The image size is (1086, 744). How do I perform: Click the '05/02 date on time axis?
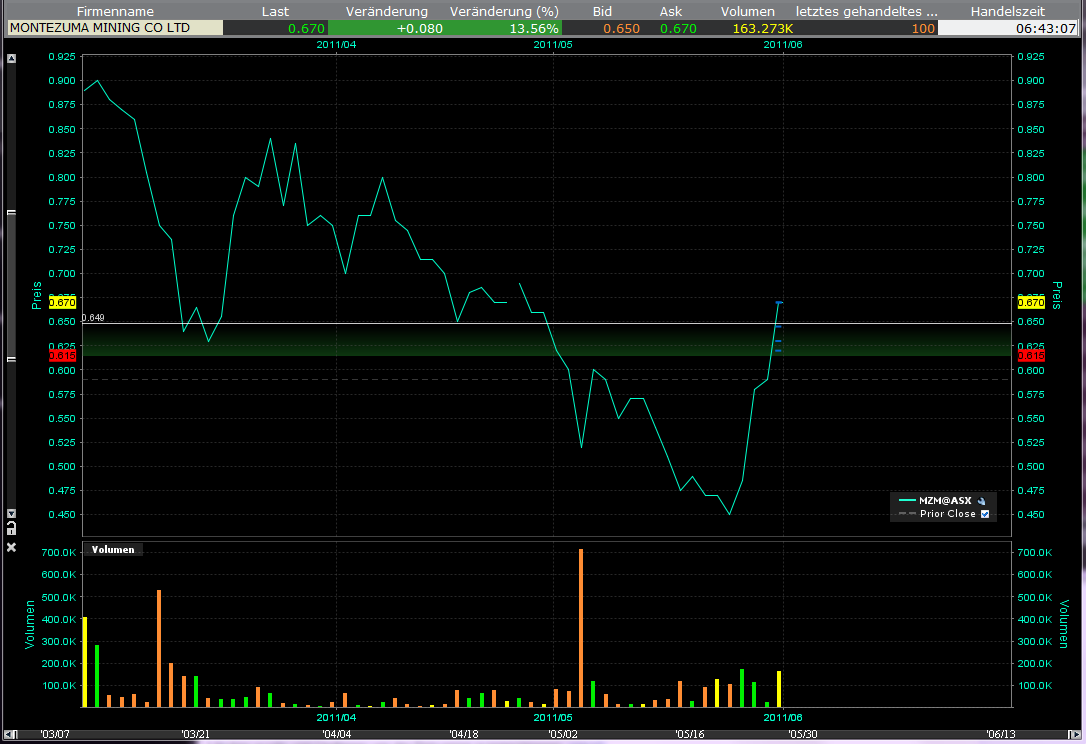coord(561,733)
